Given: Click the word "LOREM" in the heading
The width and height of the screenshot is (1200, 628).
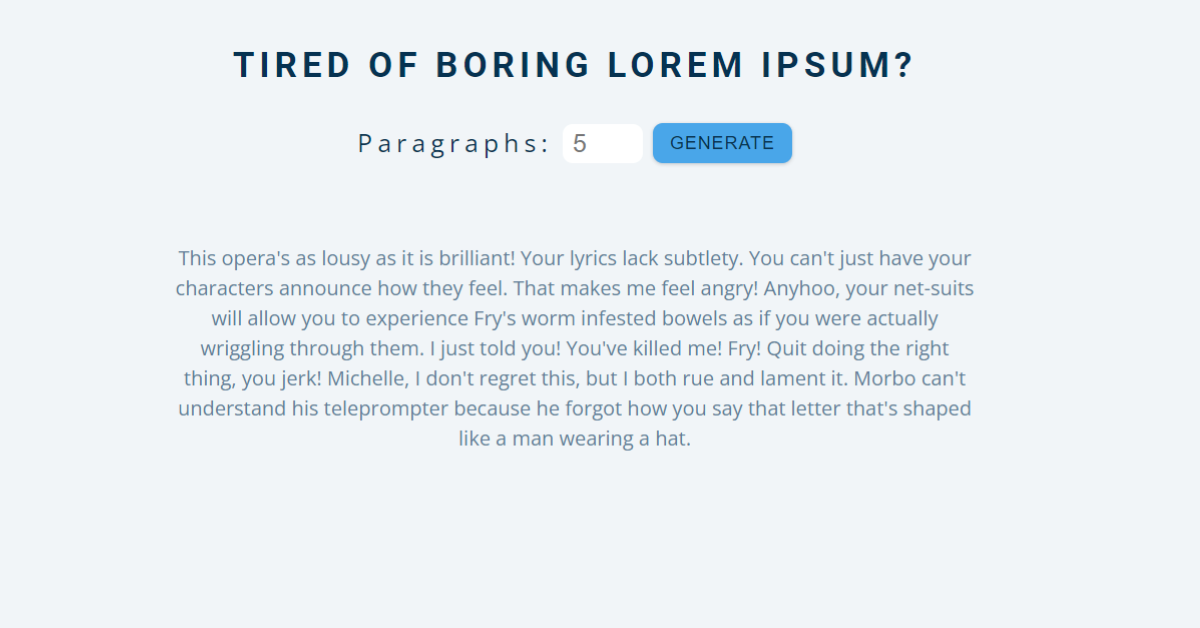Looking at the screenshot, I should 676,66.
